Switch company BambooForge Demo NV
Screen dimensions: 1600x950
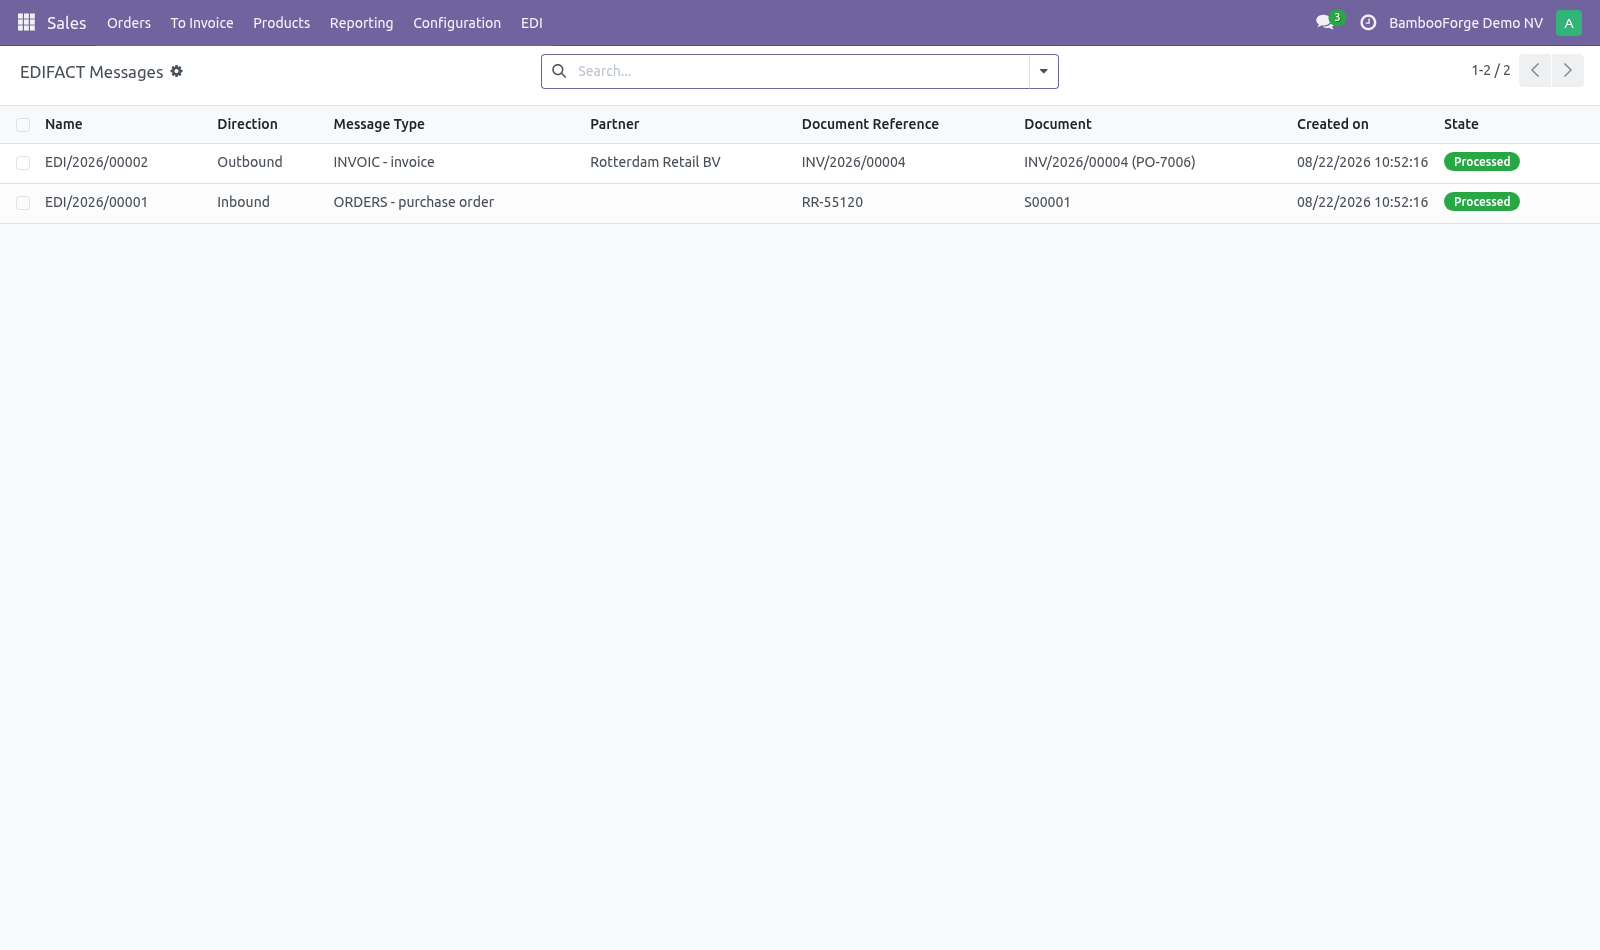pos(1466,23)
